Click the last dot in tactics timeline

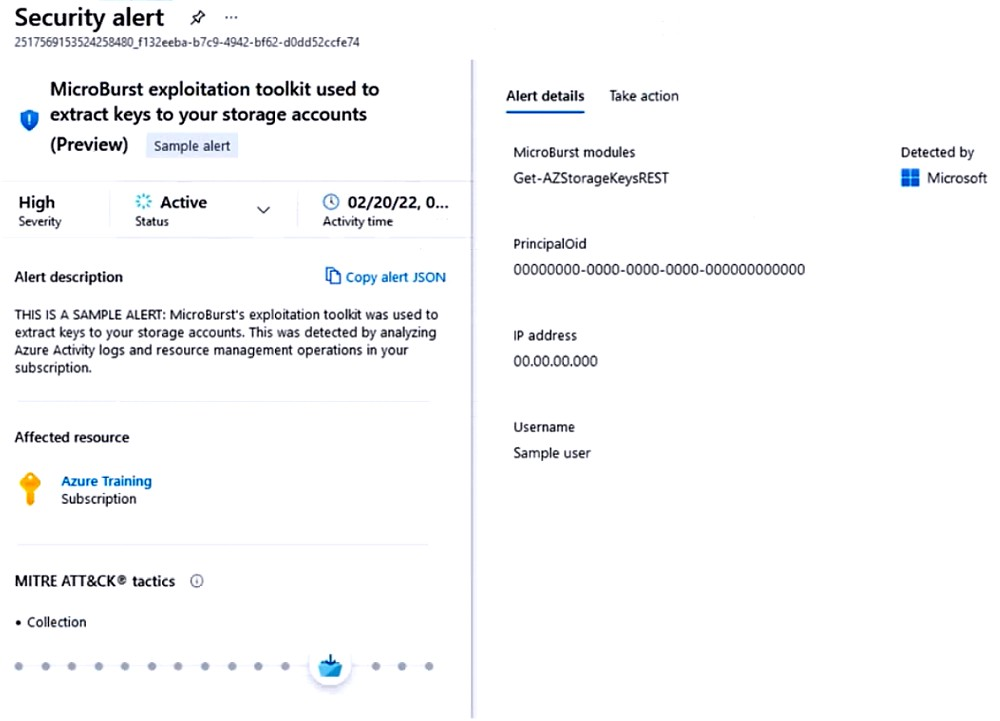click(x=429, y=666)
